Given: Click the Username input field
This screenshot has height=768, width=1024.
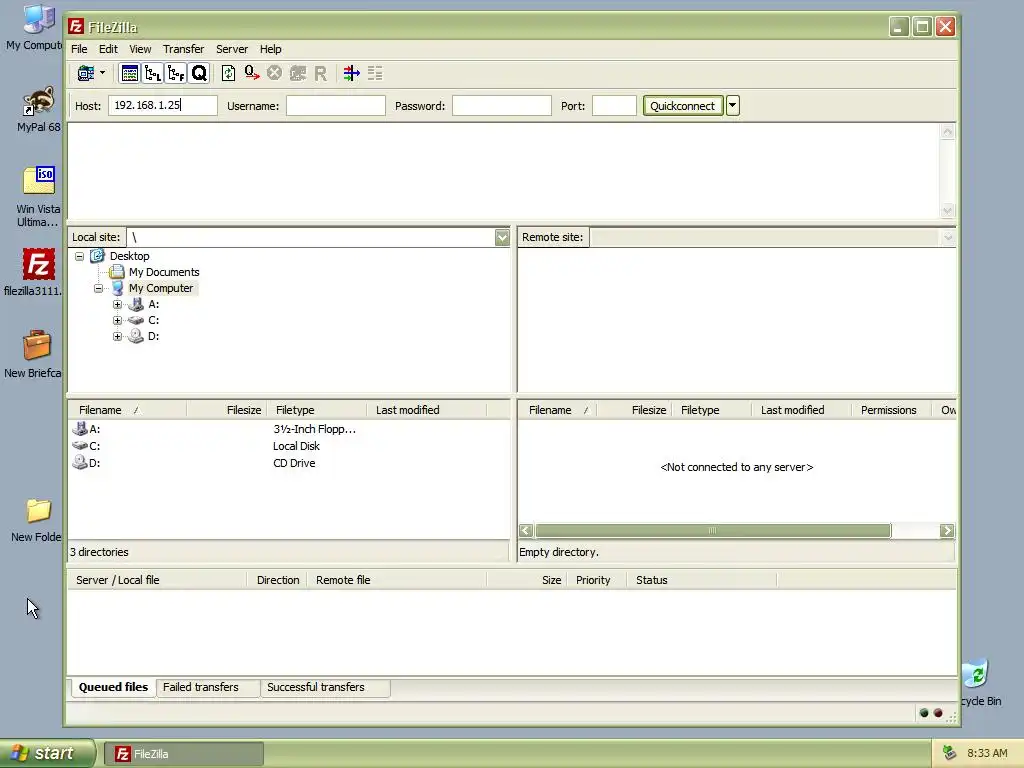Looking at the screenshot, I should click(x=336, y=105).
